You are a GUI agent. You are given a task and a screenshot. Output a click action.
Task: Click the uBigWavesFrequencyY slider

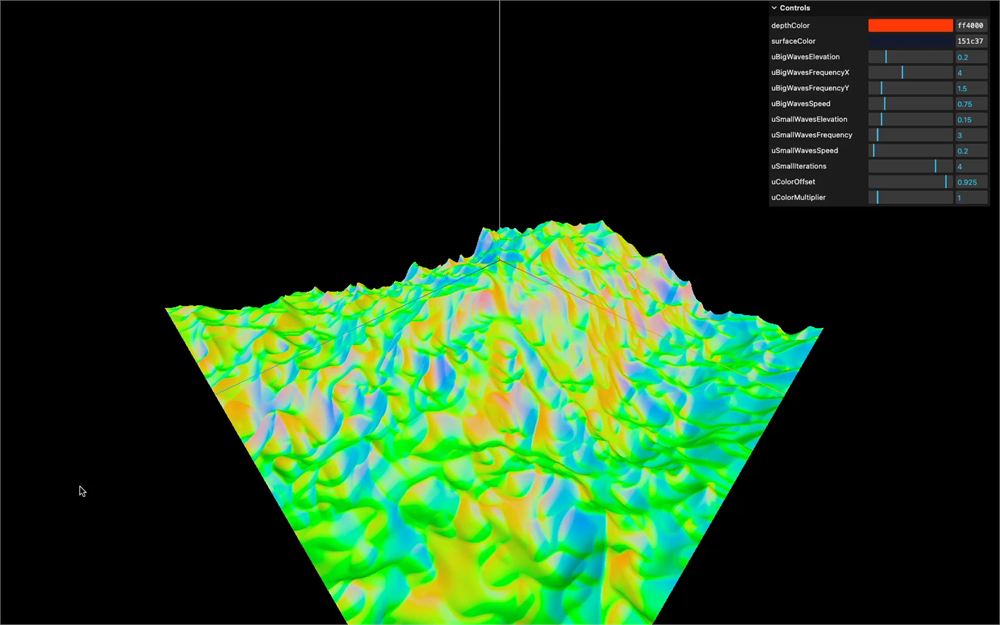pyautogui.click(x=910, y=88)
